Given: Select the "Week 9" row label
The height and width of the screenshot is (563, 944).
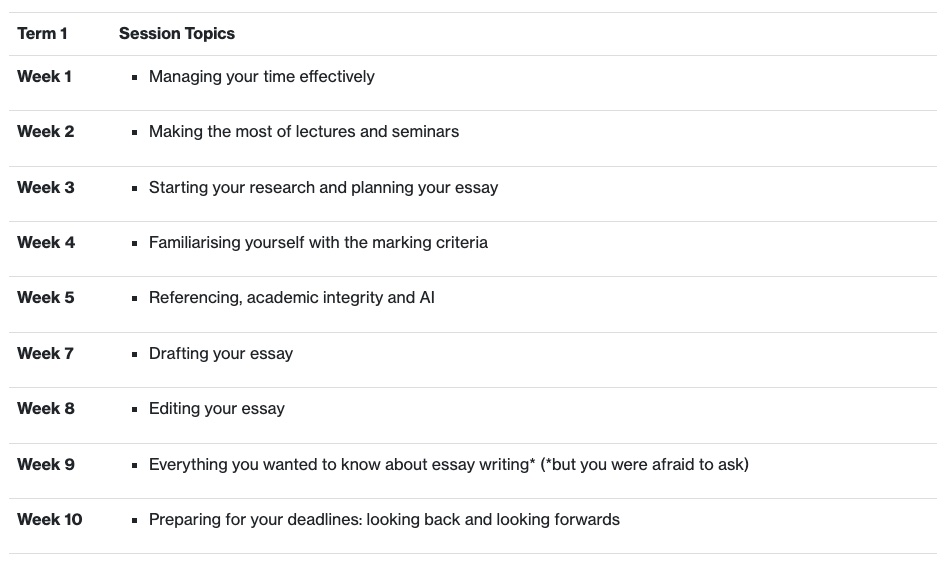Looking at the screenshot, I should [x=46, y=465].
